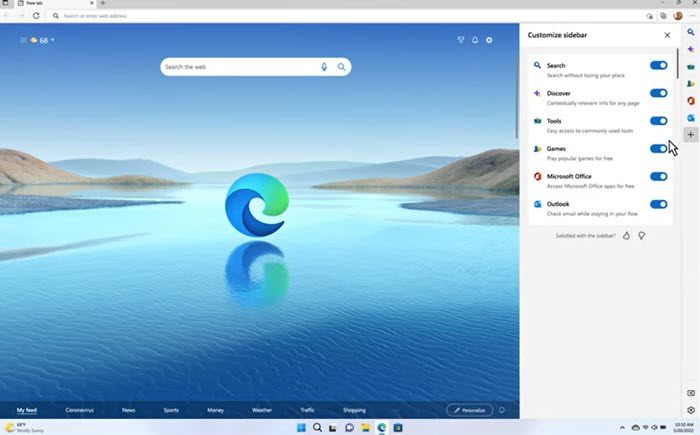Toggle the Tools sidebar switch
Image resolution: width=700 pixels, height=435 pixels.
coord(658,121)
